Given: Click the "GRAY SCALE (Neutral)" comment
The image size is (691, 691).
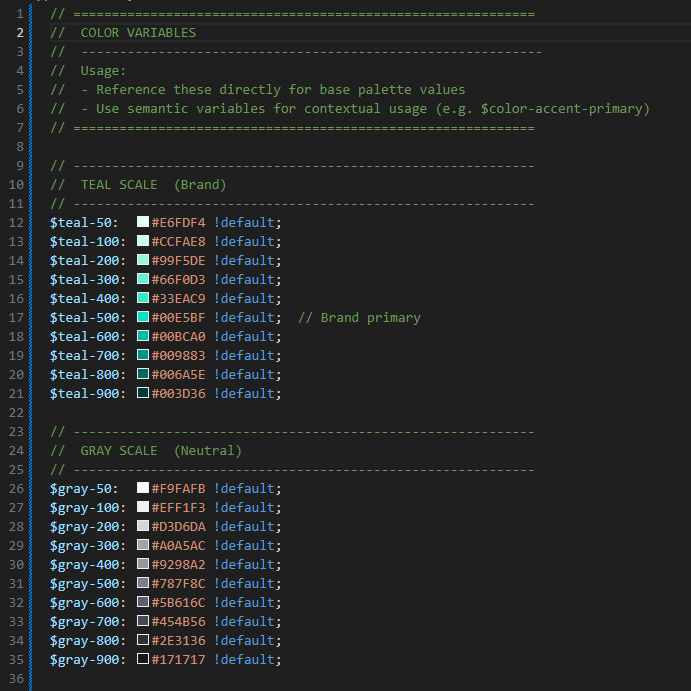Looking at the screenshot, I should [x=160, y=450].
